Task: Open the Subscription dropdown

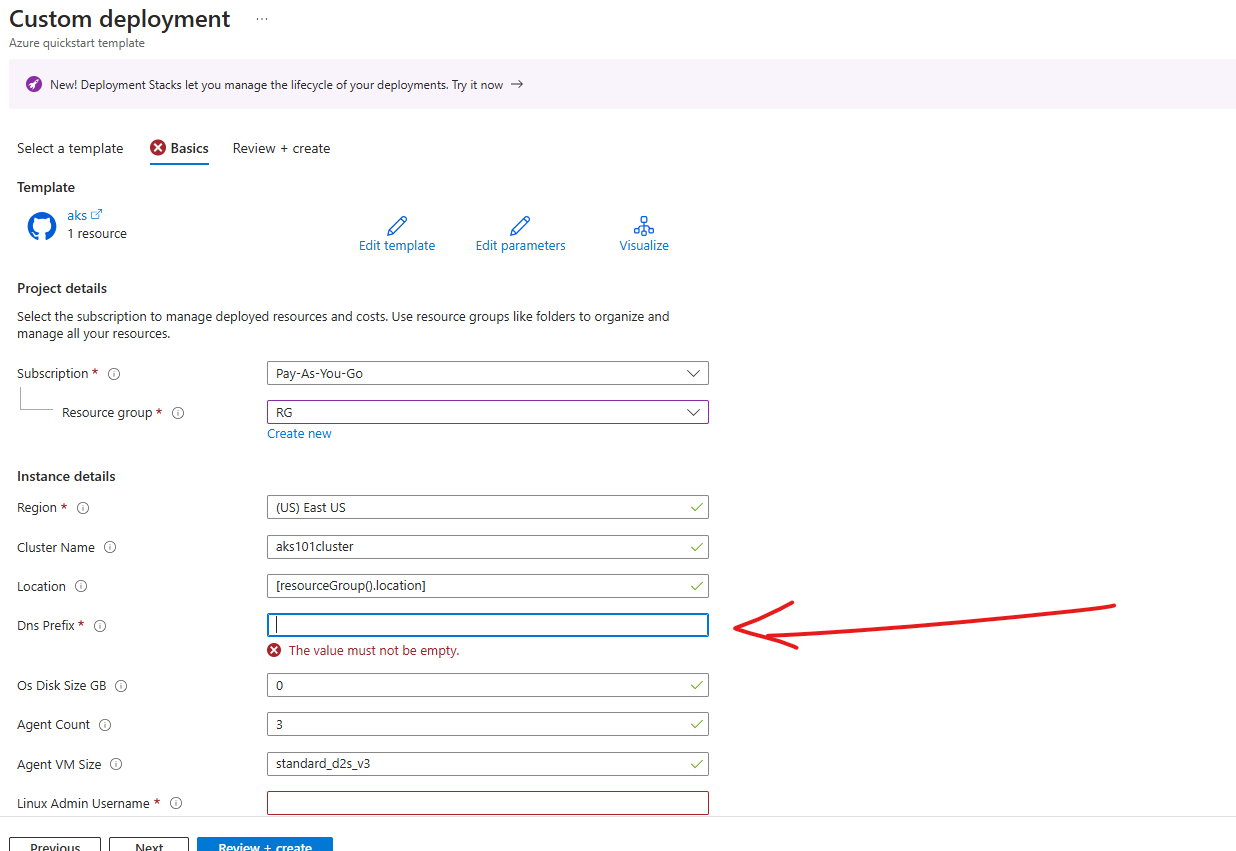Action: 488,373
